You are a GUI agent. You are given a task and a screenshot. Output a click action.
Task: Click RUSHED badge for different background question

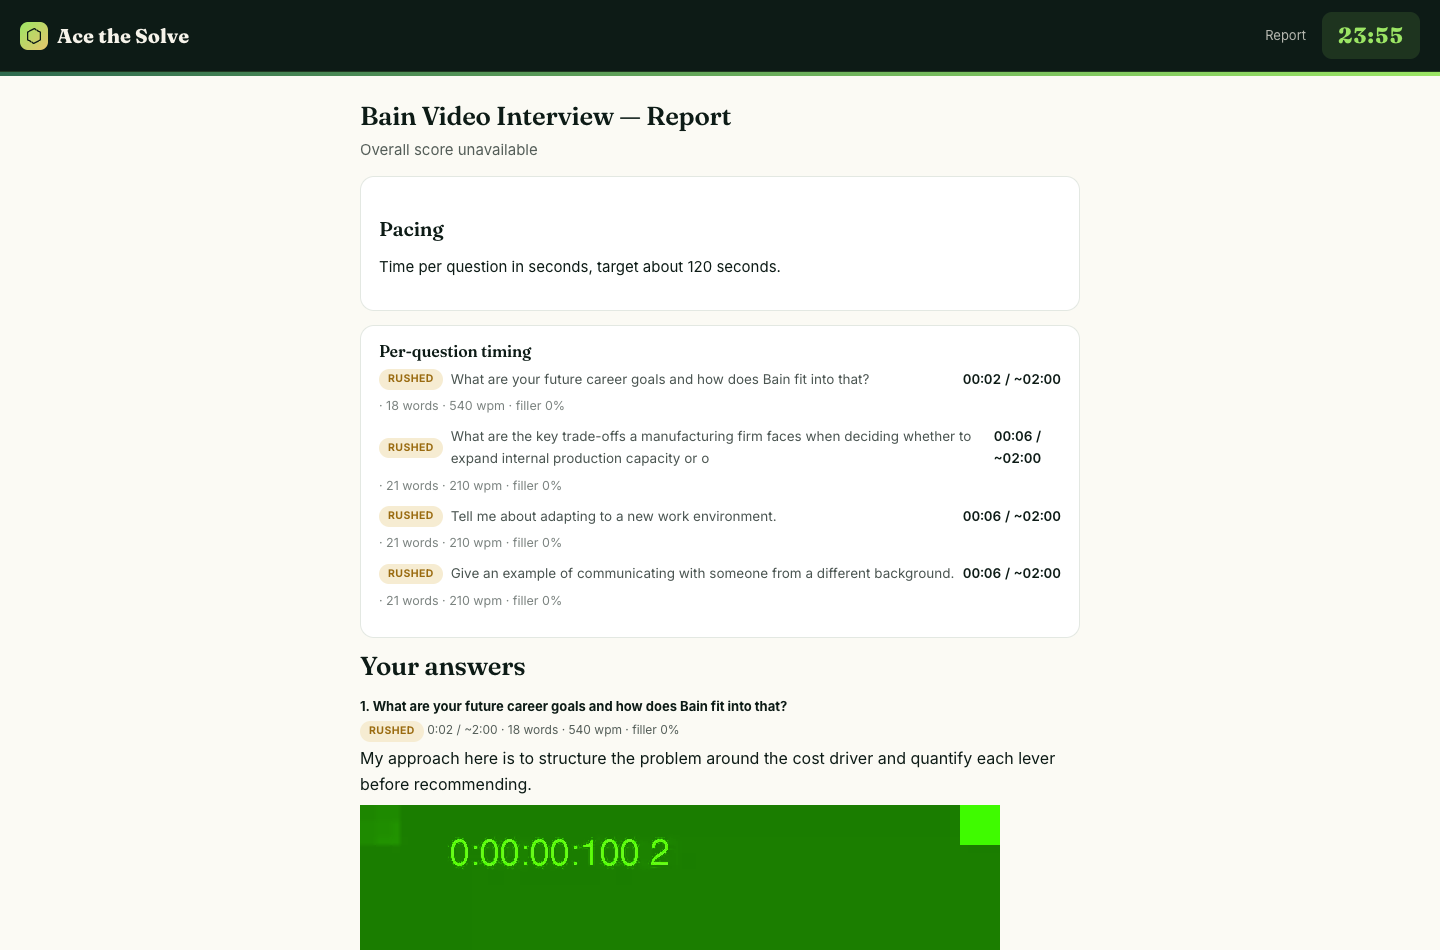[410, 574]
